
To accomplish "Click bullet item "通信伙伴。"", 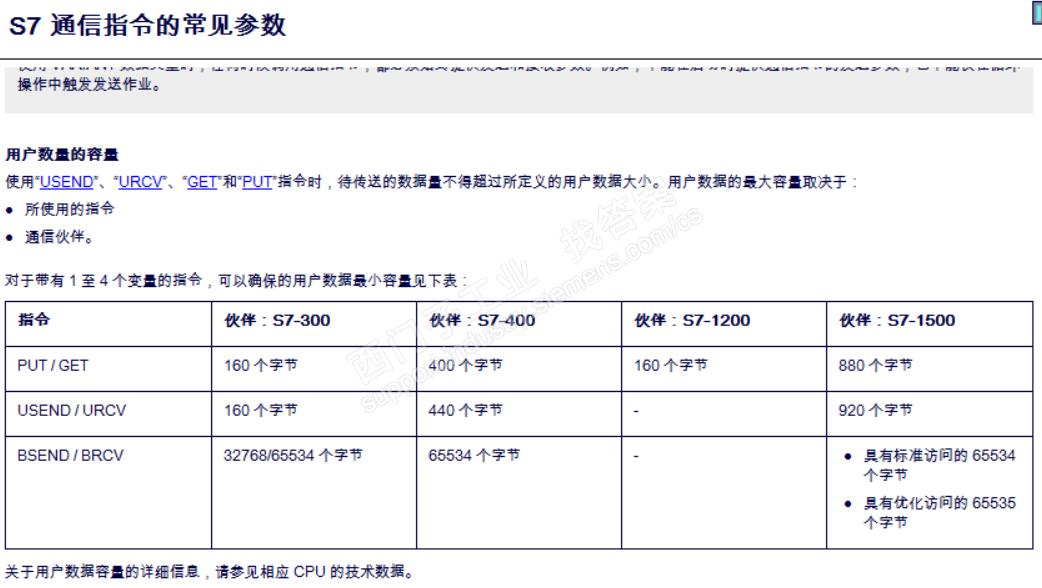I will tap(59, 237).
